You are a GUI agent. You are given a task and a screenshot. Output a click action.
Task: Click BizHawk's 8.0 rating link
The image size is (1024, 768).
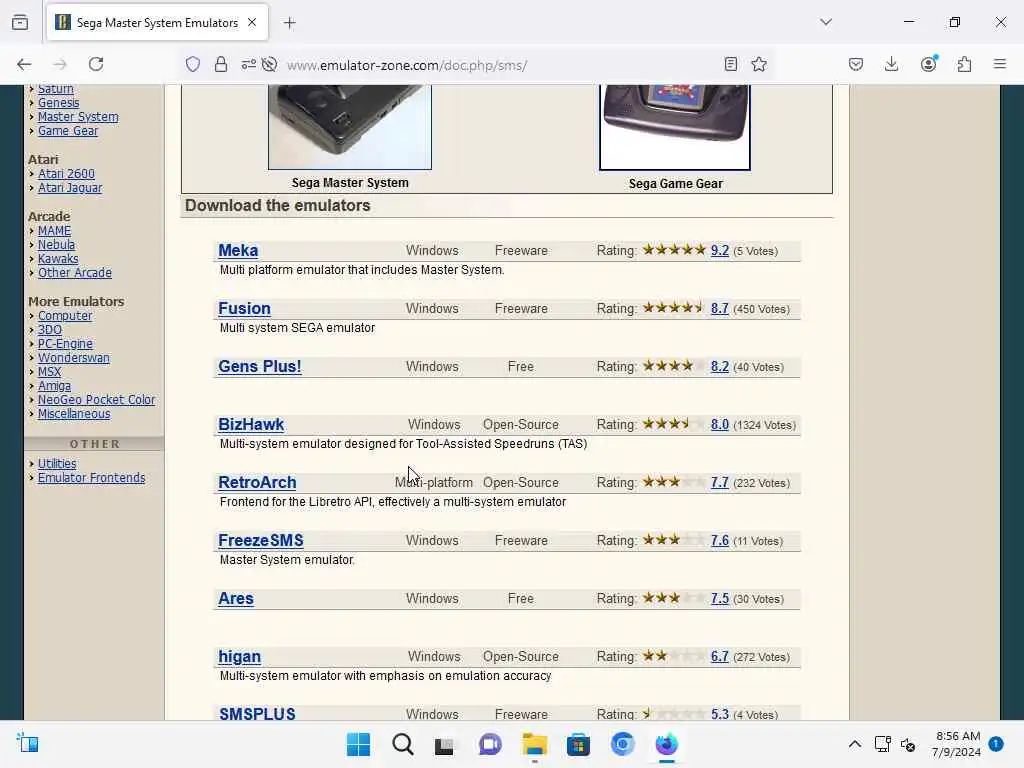coord(720,424)
